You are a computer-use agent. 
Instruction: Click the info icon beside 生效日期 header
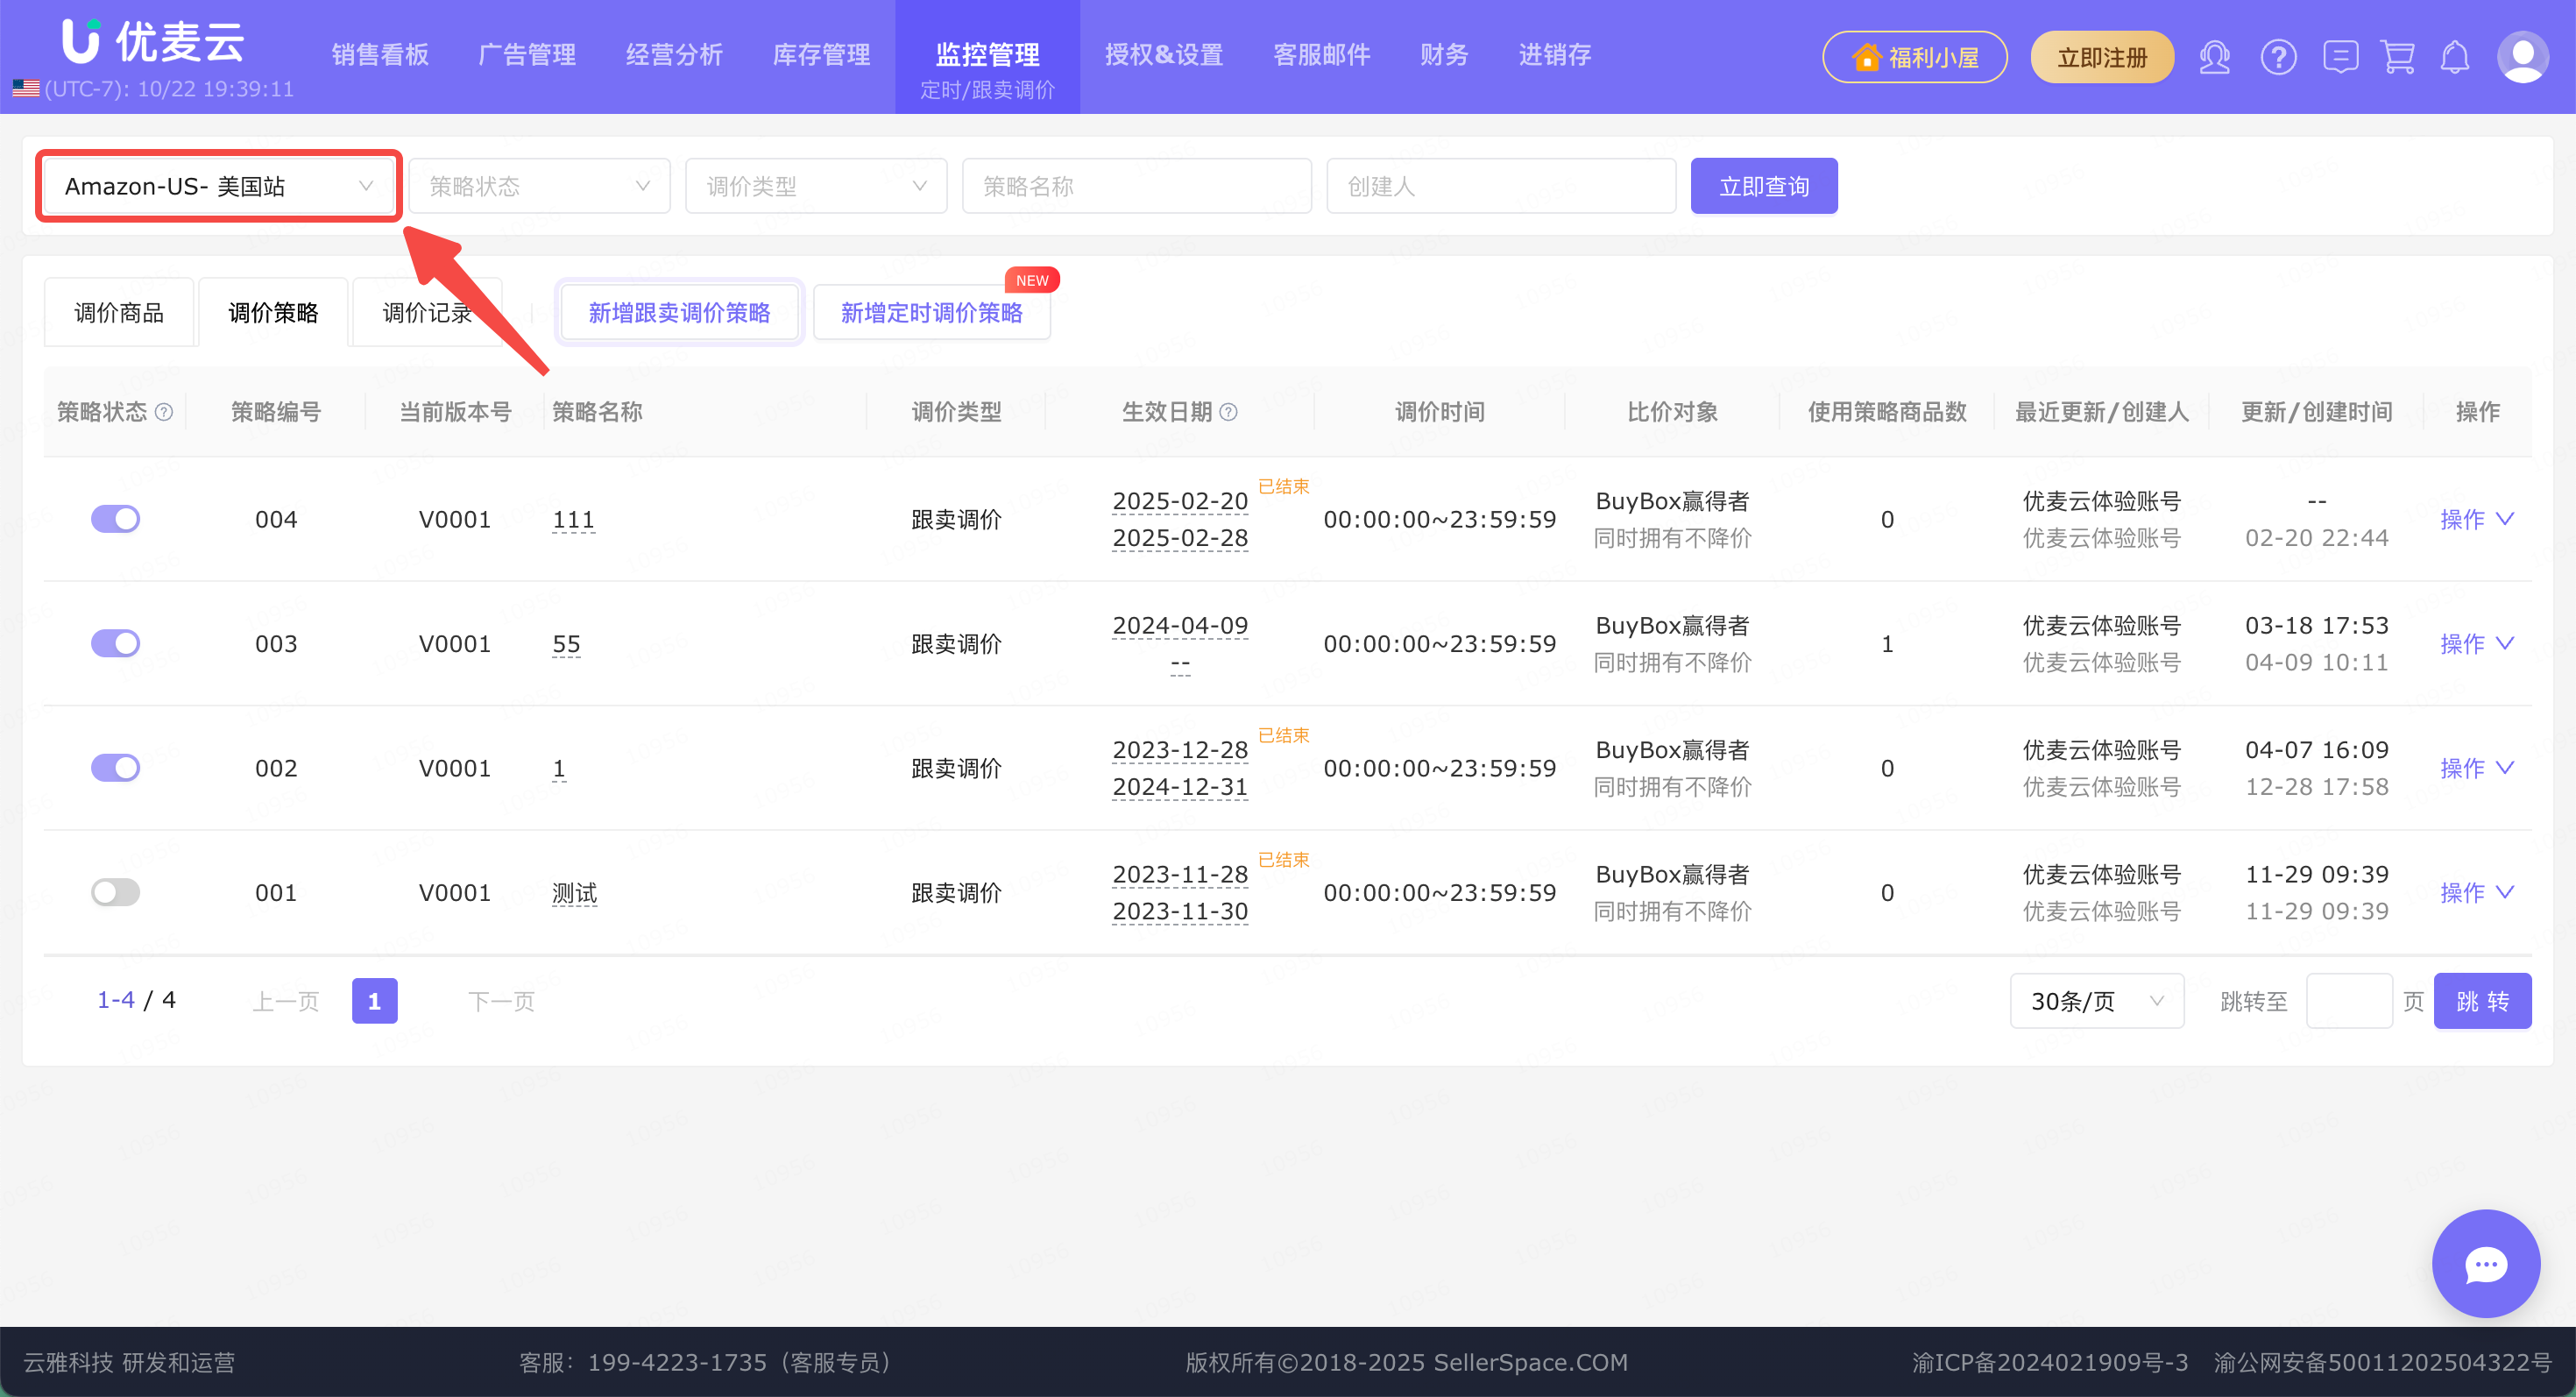[x=1229, y=412]
